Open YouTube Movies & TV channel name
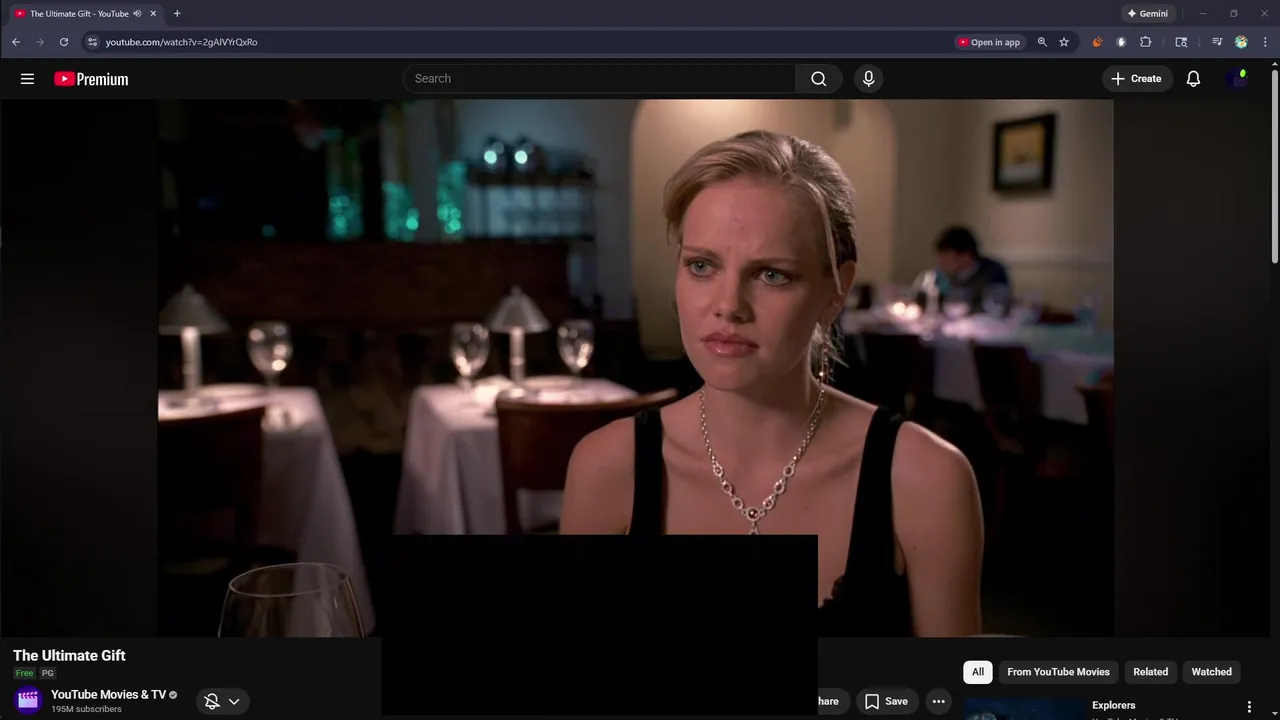This screenshot has width=1280, height=720. pos(108,694)
